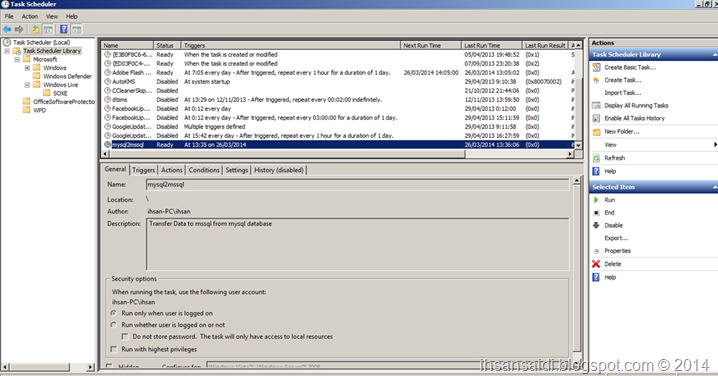Viewport: 718px width, 376px height.
Task: Click the Display All Running Tasks icon
Action: (596, 105)
